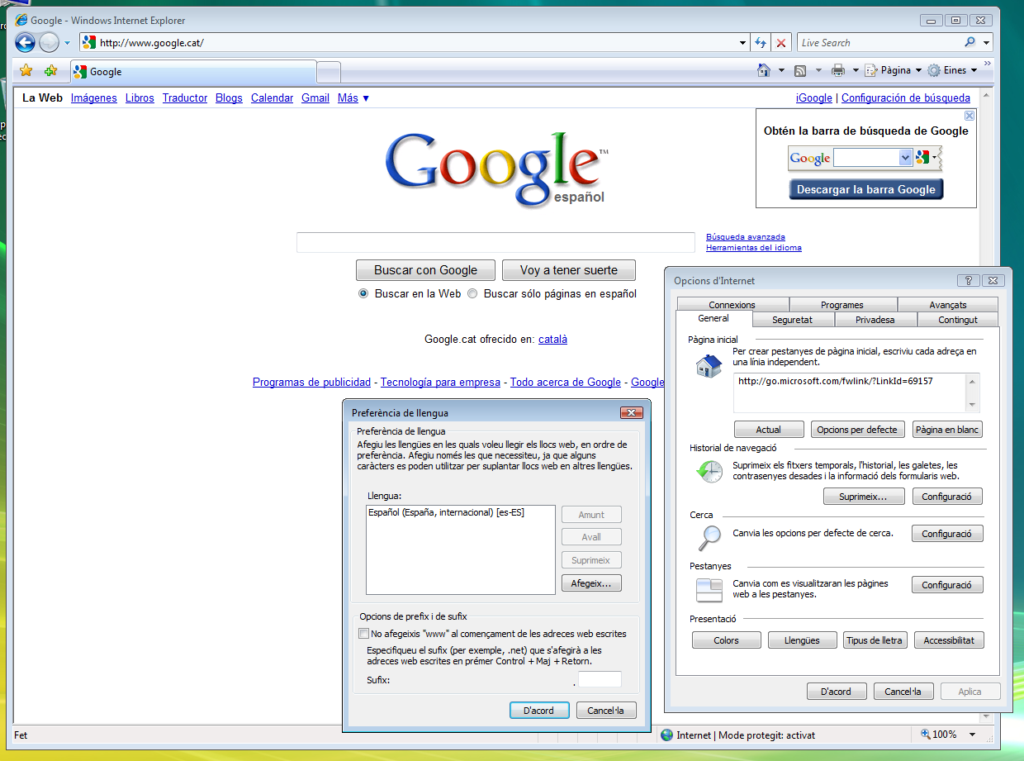Follow the 'català' language link
The width and height of the screenshot is (1024, 761).
click(552, 339)
